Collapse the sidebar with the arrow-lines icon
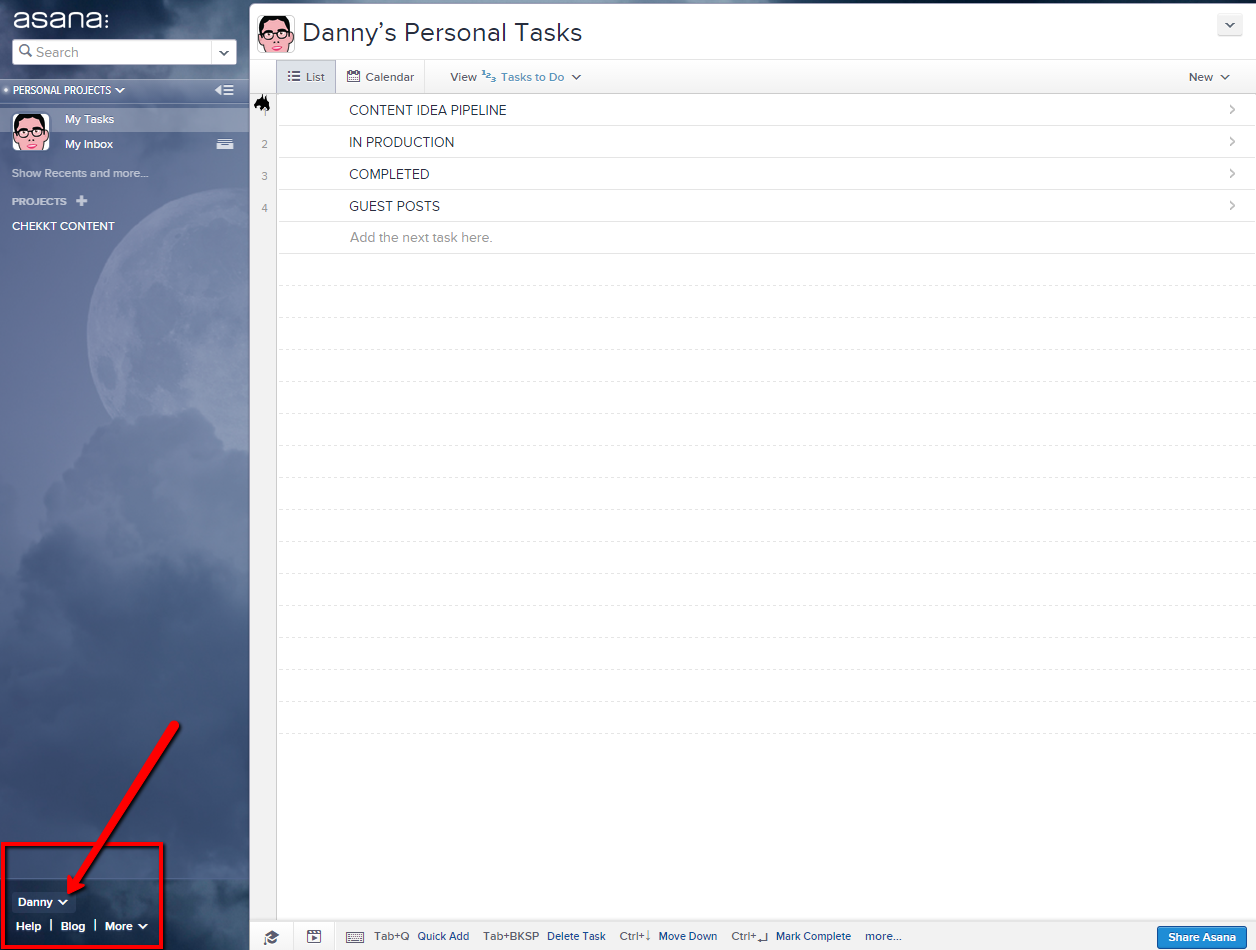 pos(224,90)
